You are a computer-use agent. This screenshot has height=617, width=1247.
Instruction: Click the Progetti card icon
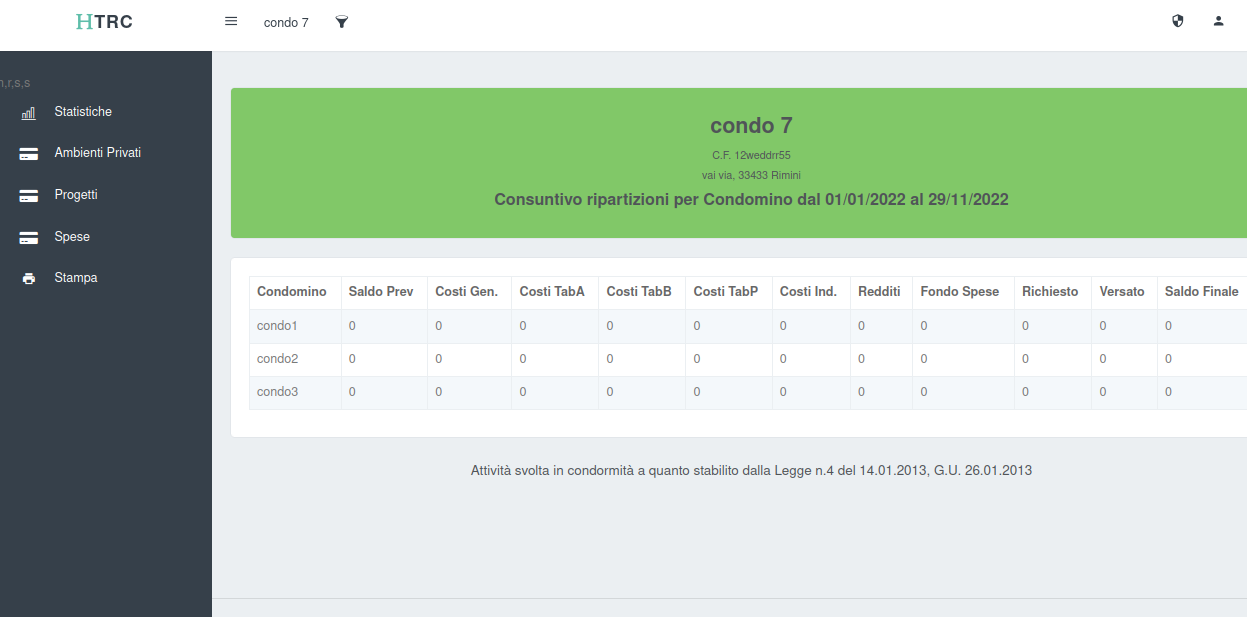29,196
